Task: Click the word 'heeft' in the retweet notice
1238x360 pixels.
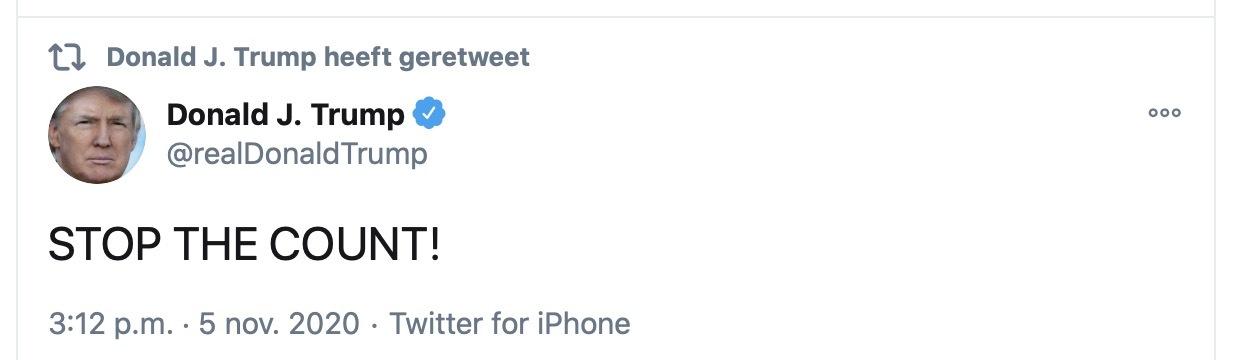Action: (x=357, y=57)
